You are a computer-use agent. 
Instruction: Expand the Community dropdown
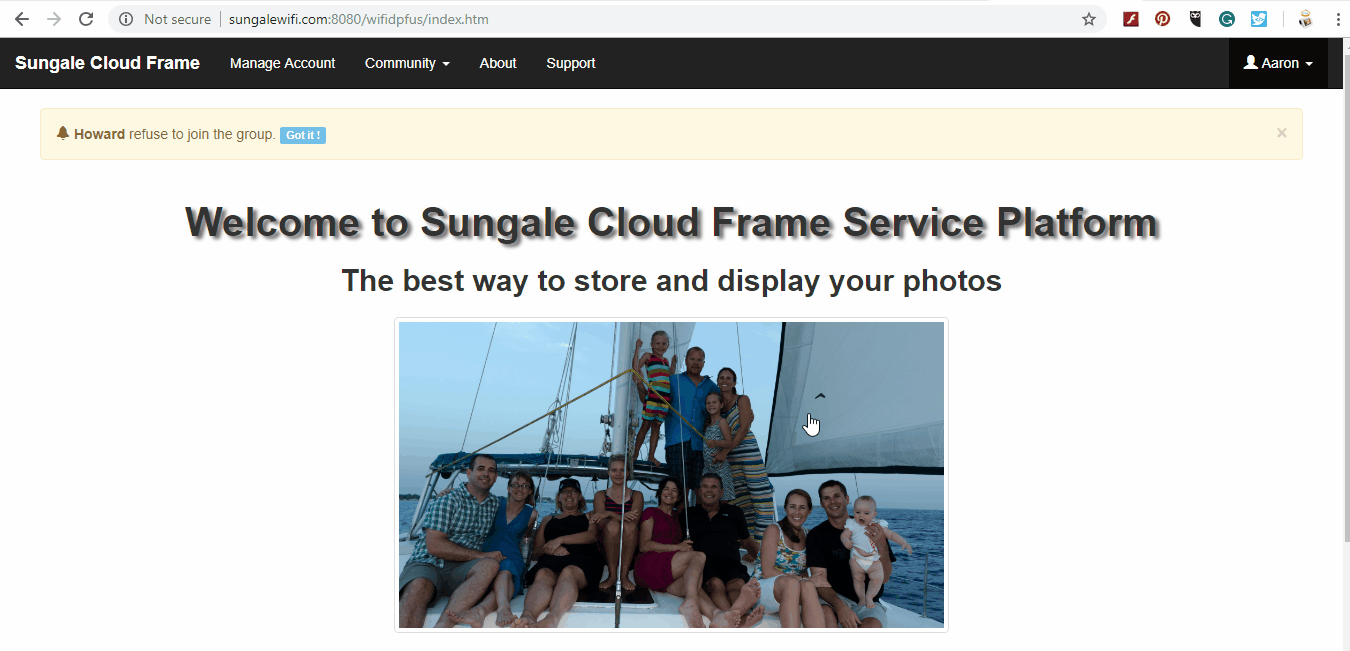[407, 63]
